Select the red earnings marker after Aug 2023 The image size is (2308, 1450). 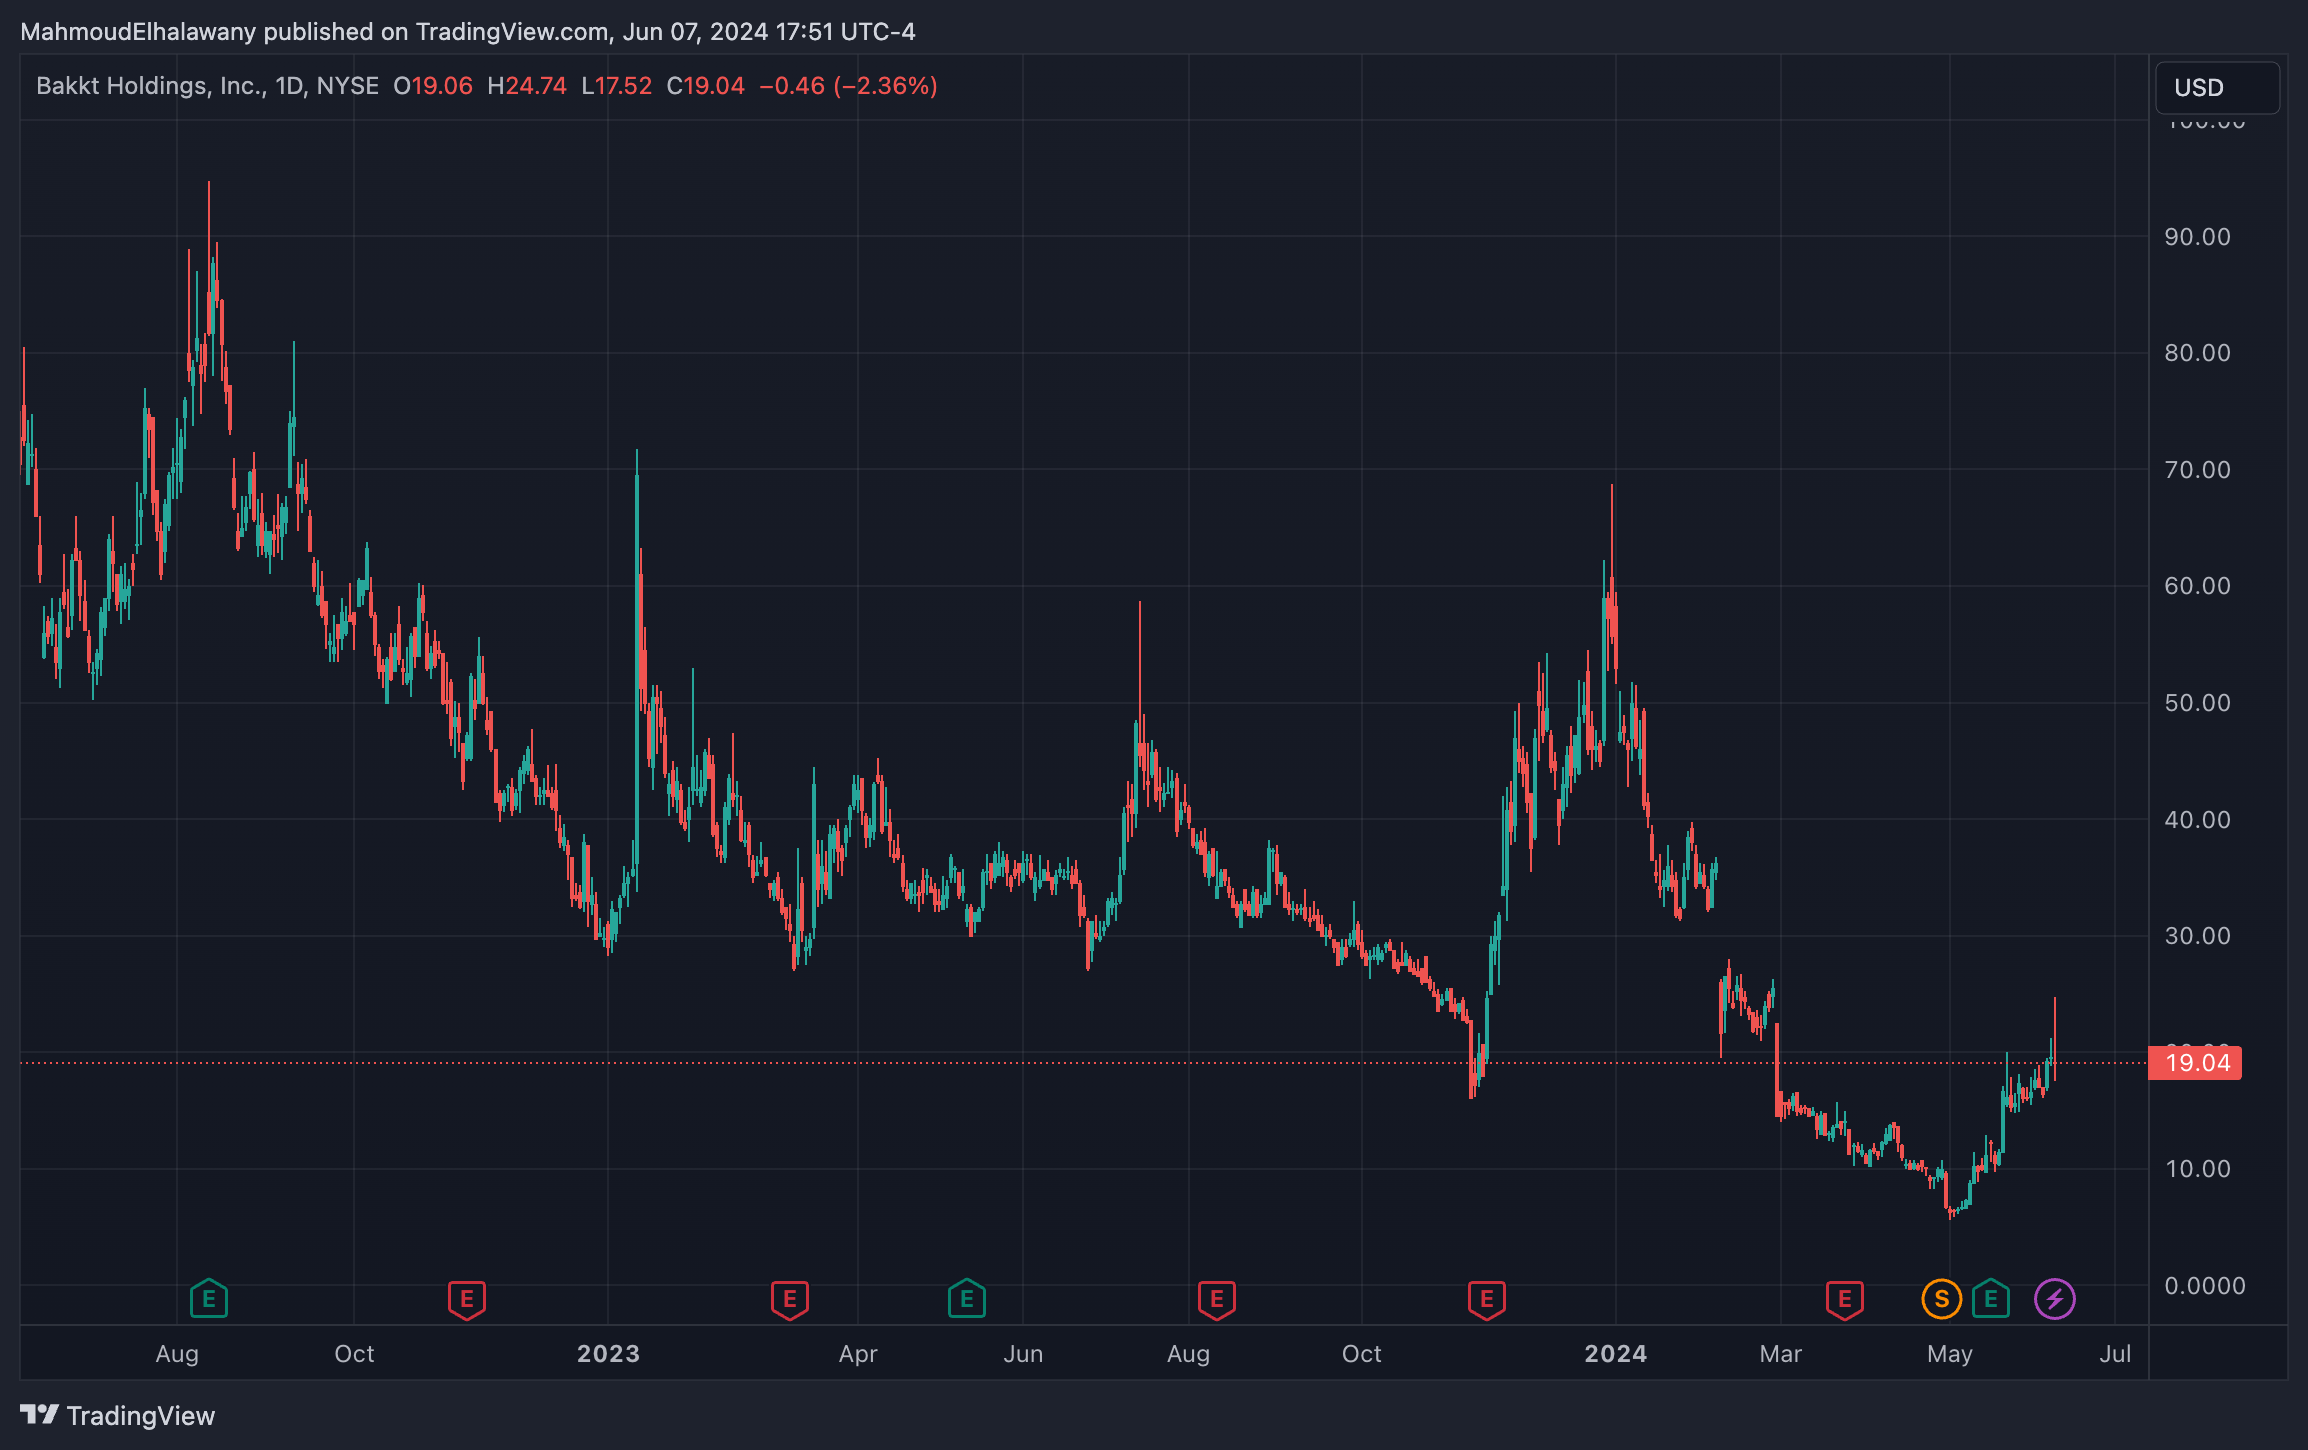(x=1216, y=1299)
